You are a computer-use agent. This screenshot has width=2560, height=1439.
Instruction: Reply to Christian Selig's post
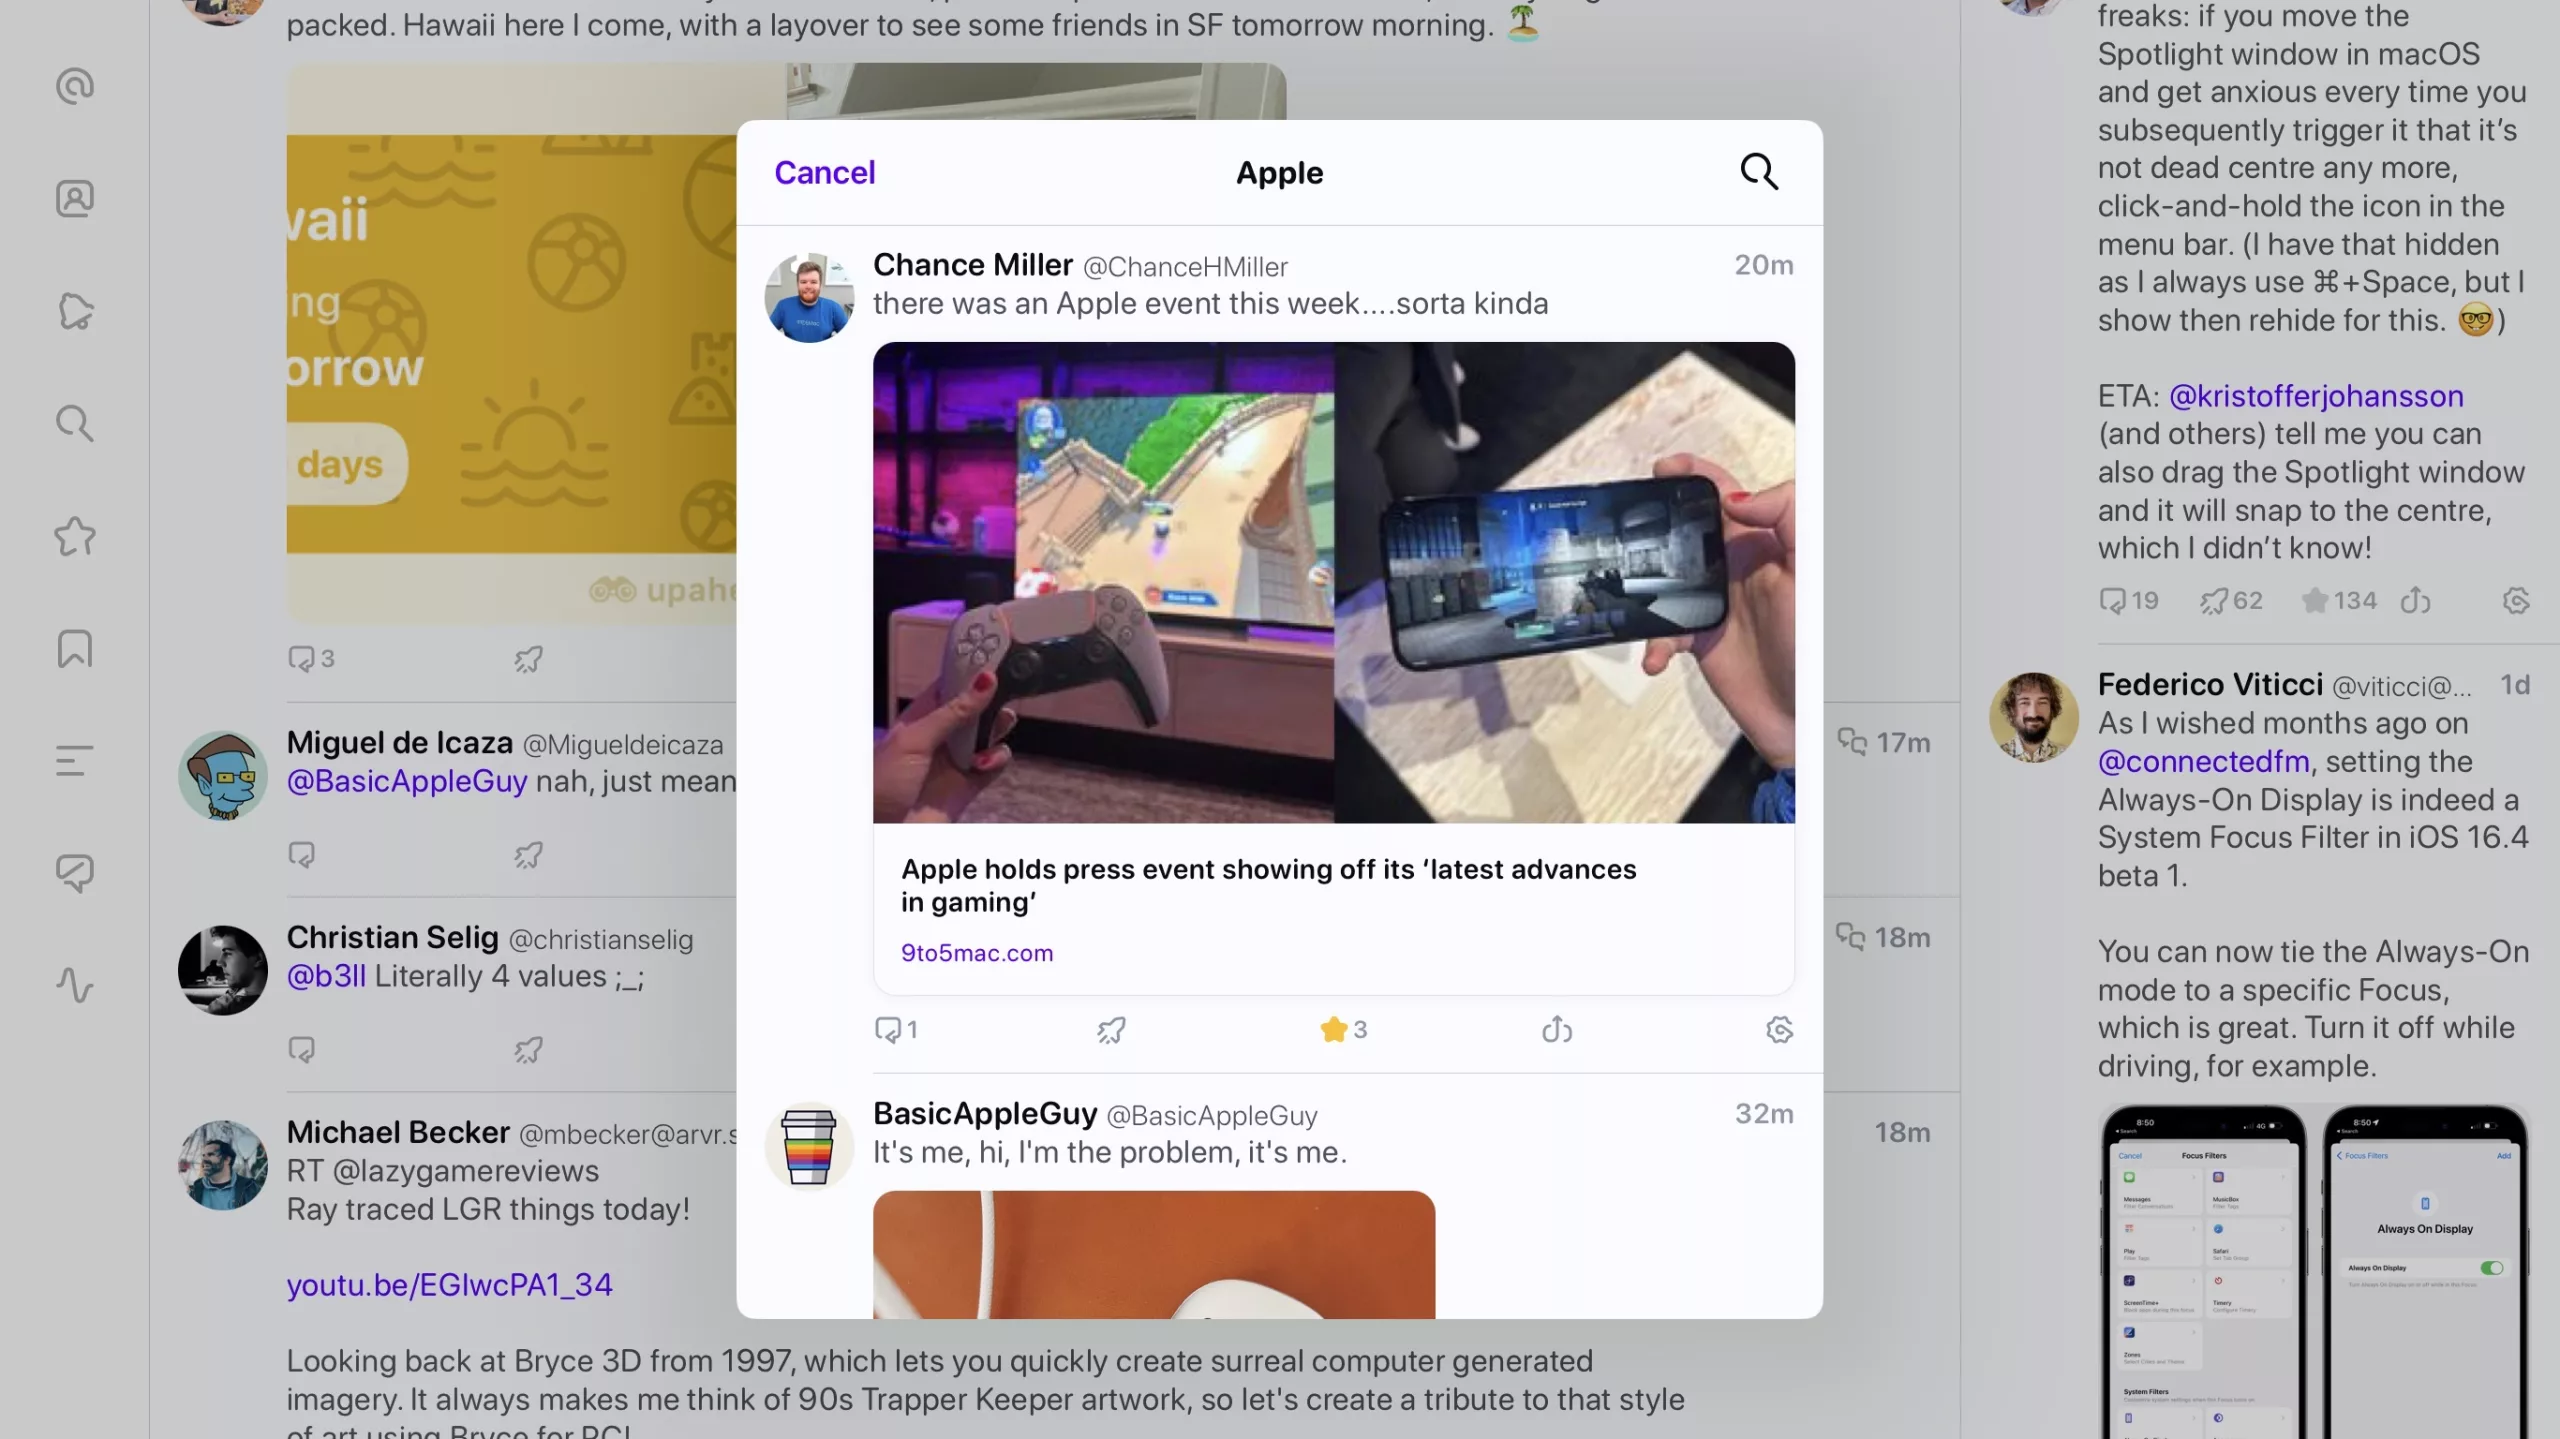click(301, 1050)
